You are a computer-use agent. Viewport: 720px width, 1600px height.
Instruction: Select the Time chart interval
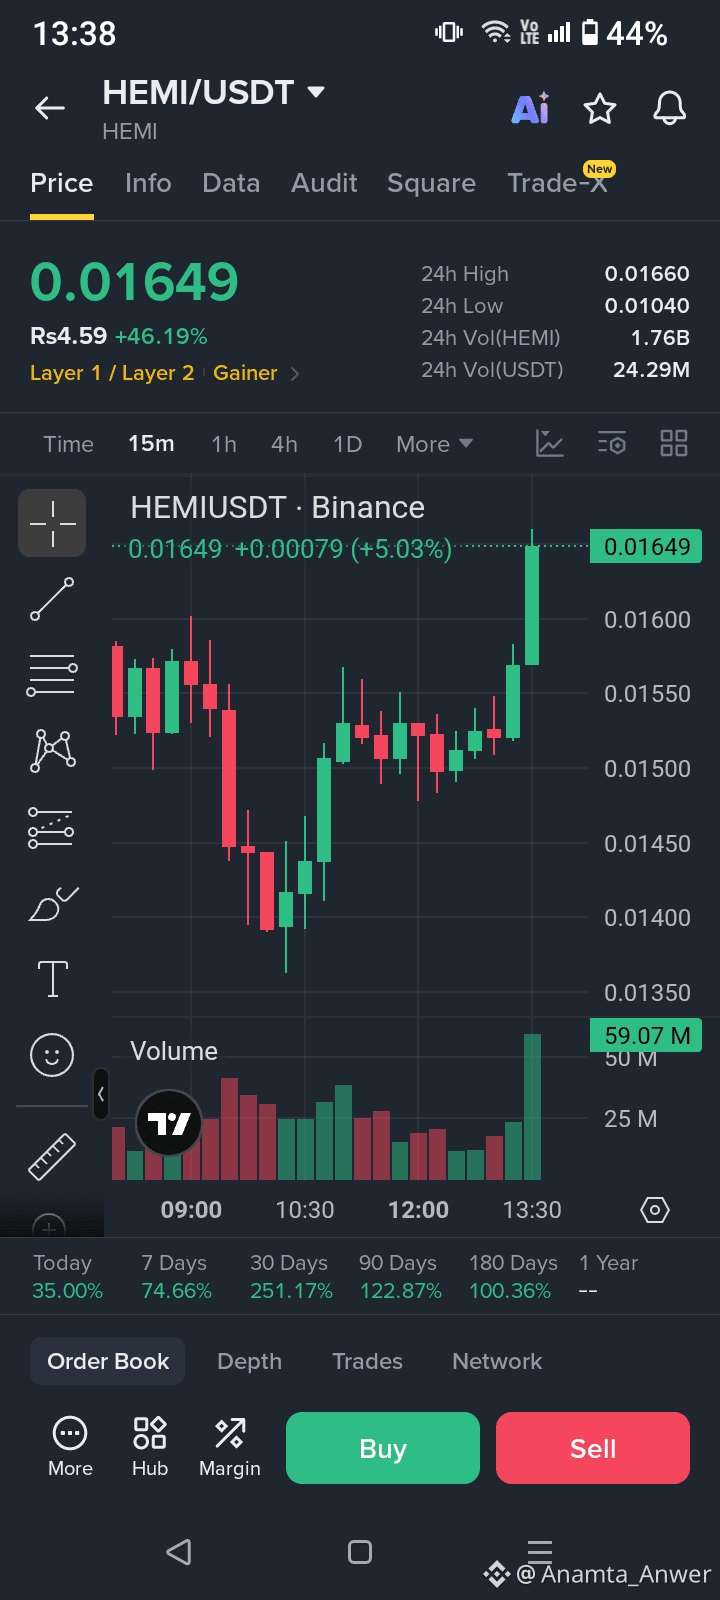(68, 444)
